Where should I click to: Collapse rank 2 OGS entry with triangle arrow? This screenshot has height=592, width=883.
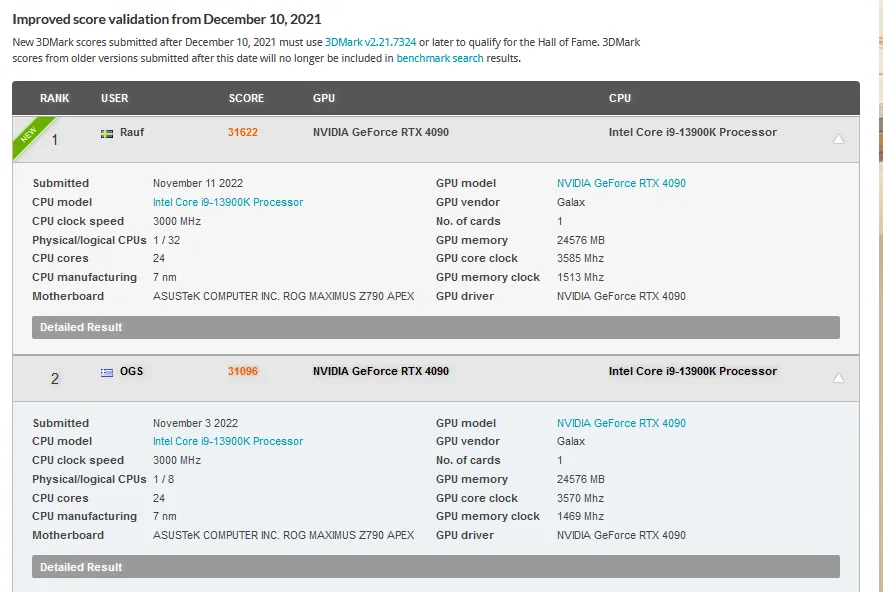pos(839,378)
